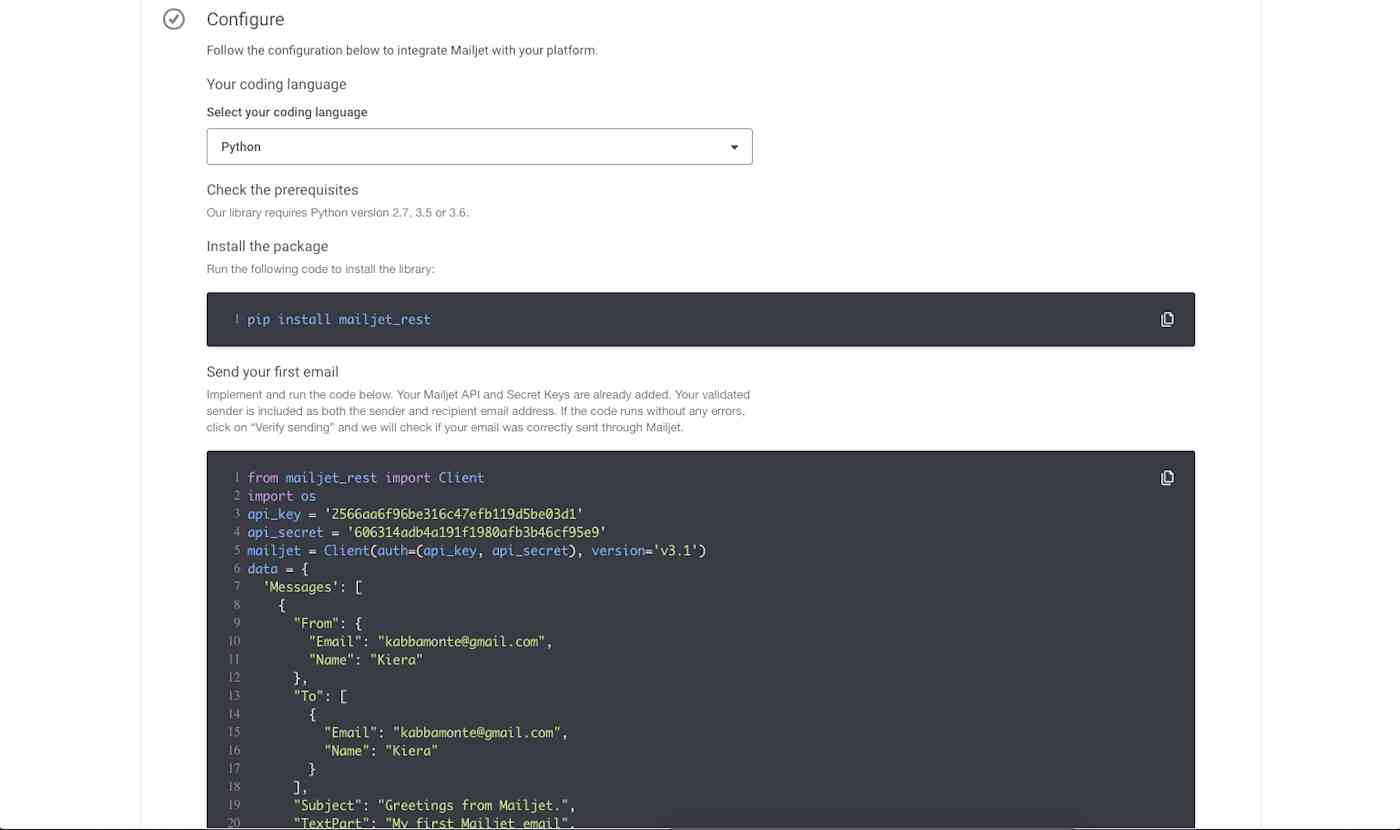Click the Configure step checkmark icon
This screenshot has width=1400, height=830.
174,19
